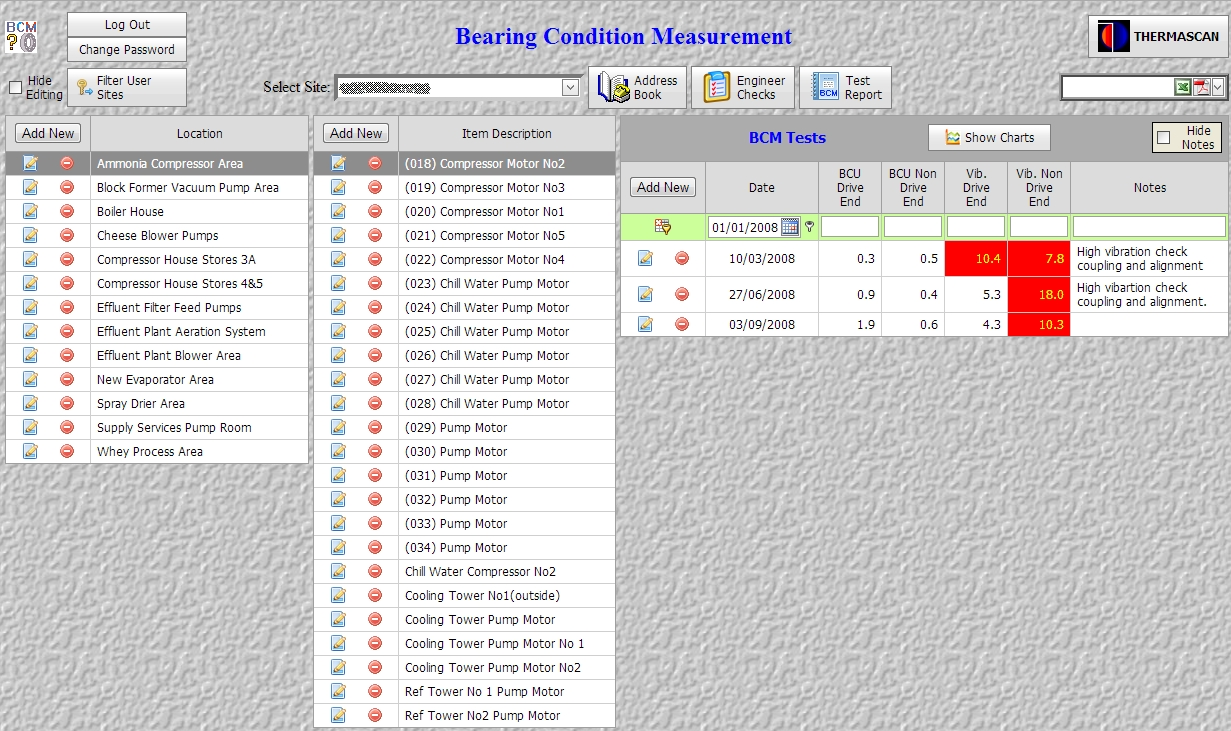The width and height of the screenshot is (1231, 731).
Task: Edit the 03/09/2008 test record
Action: 645,324
